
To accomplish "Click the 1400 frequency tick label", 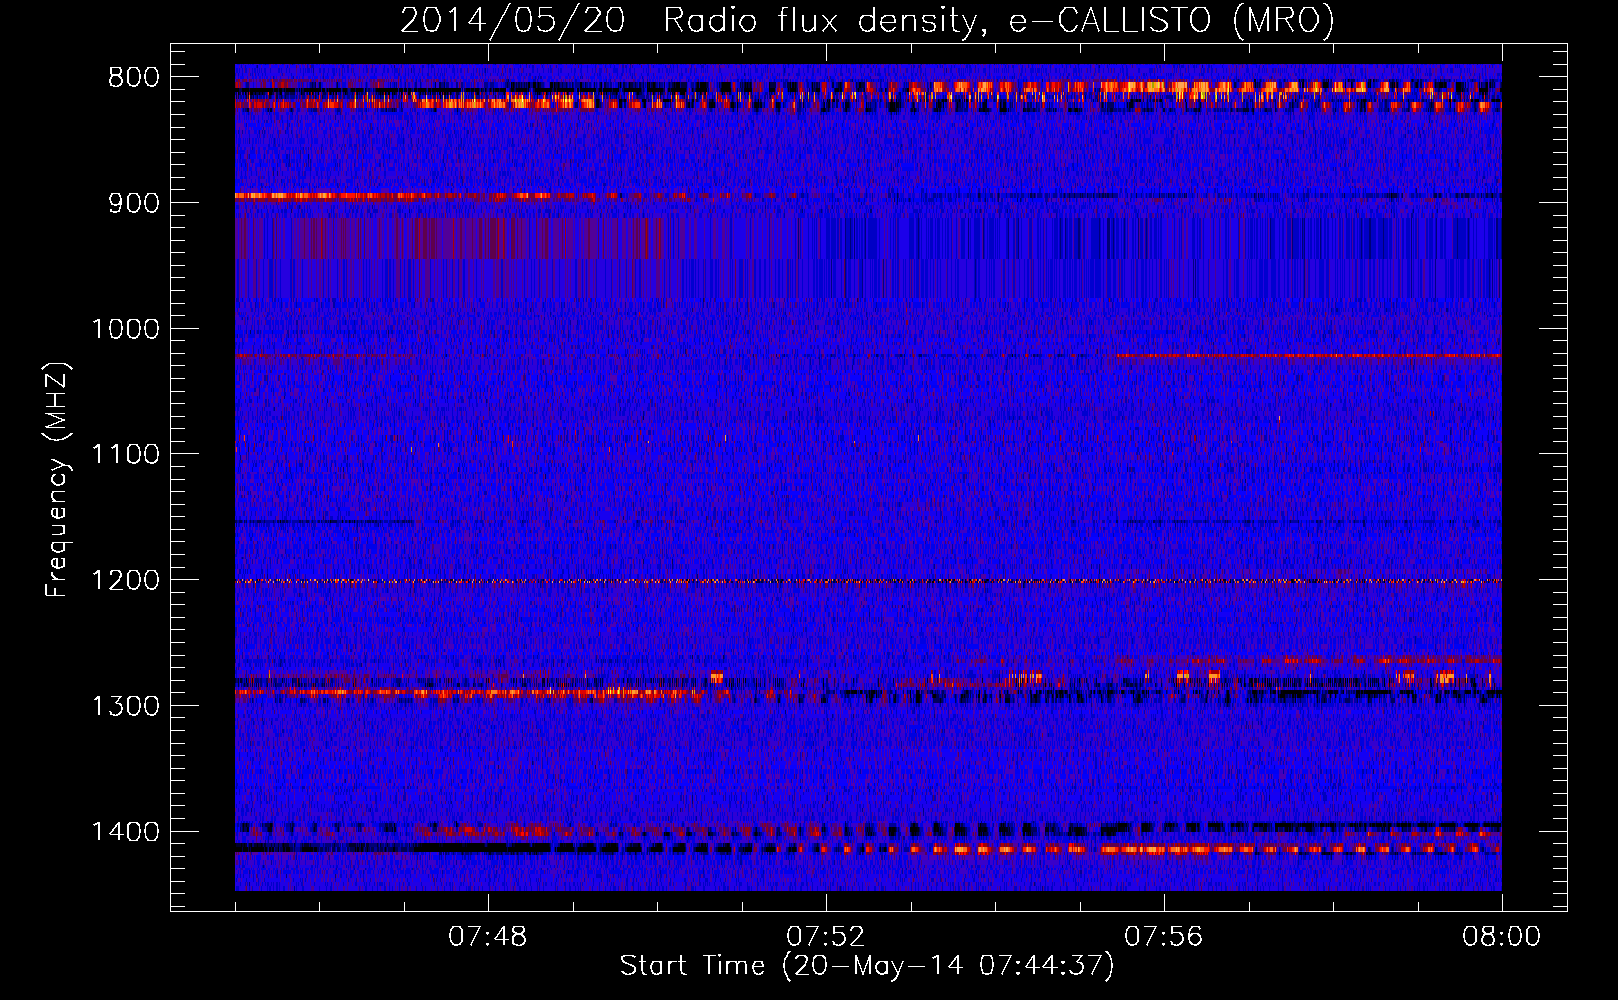I will (125, 832).
